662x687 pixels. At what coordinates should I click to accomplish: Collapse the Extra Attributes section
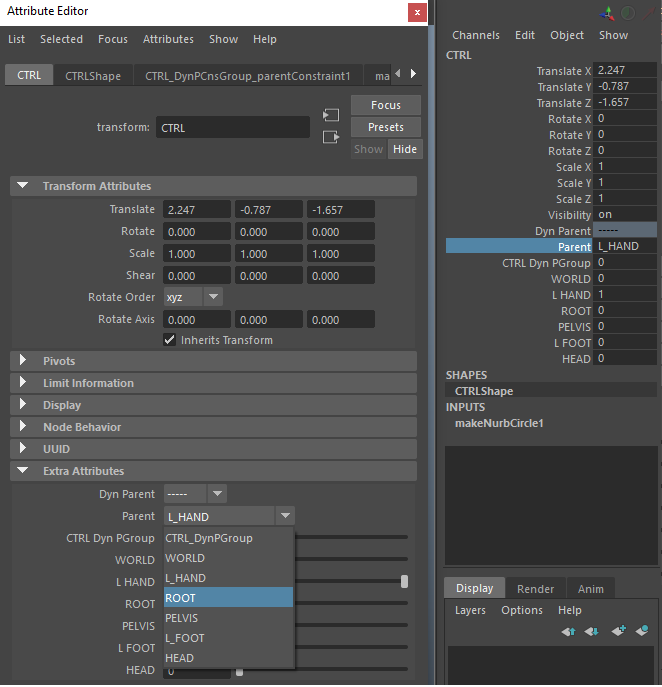point(23,471)
